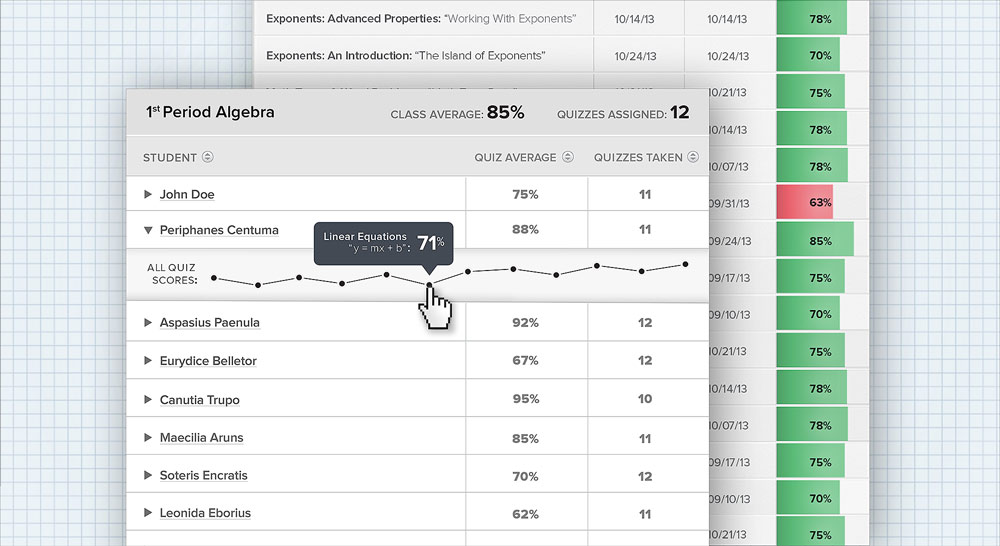
Task: Expand Leonida Eborius's row
Action: click(148, 513)
